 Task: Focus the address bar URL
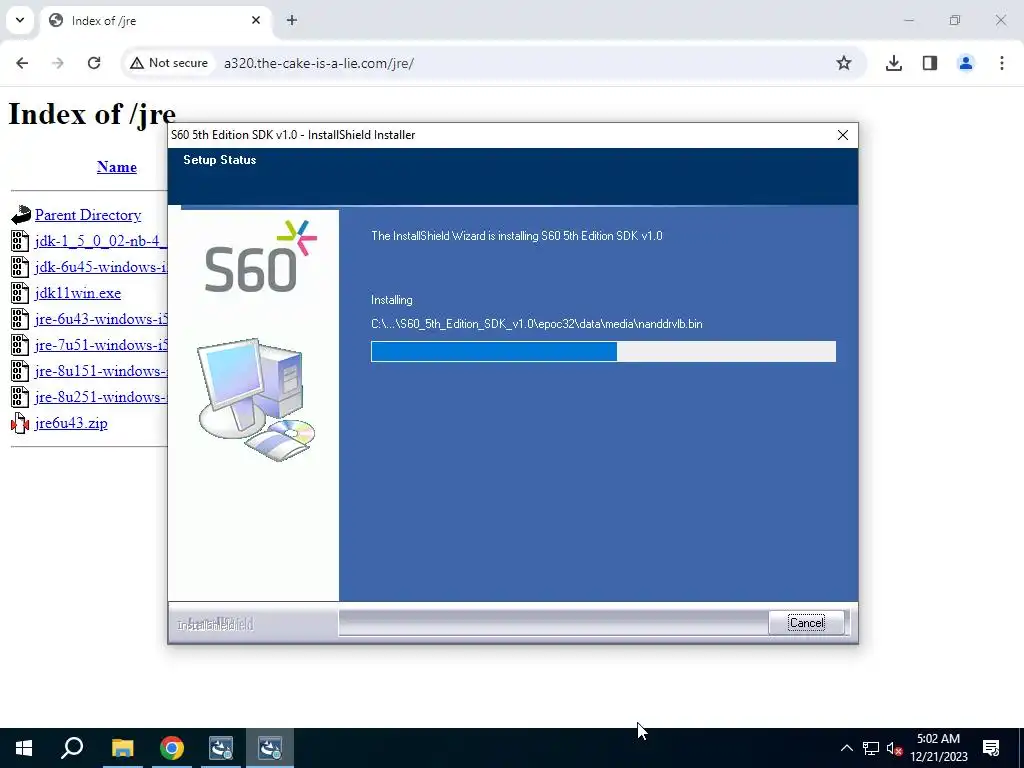point(319,63)
